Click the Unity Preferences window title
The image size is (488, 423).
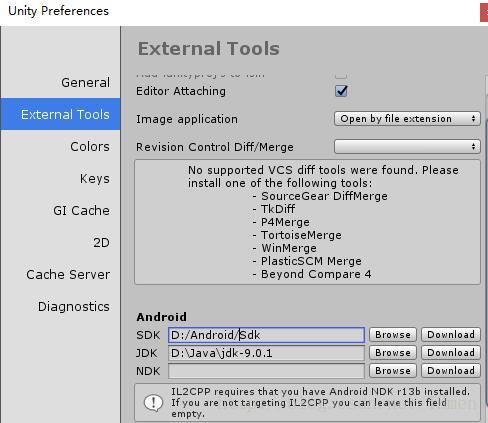coord(58,11)
